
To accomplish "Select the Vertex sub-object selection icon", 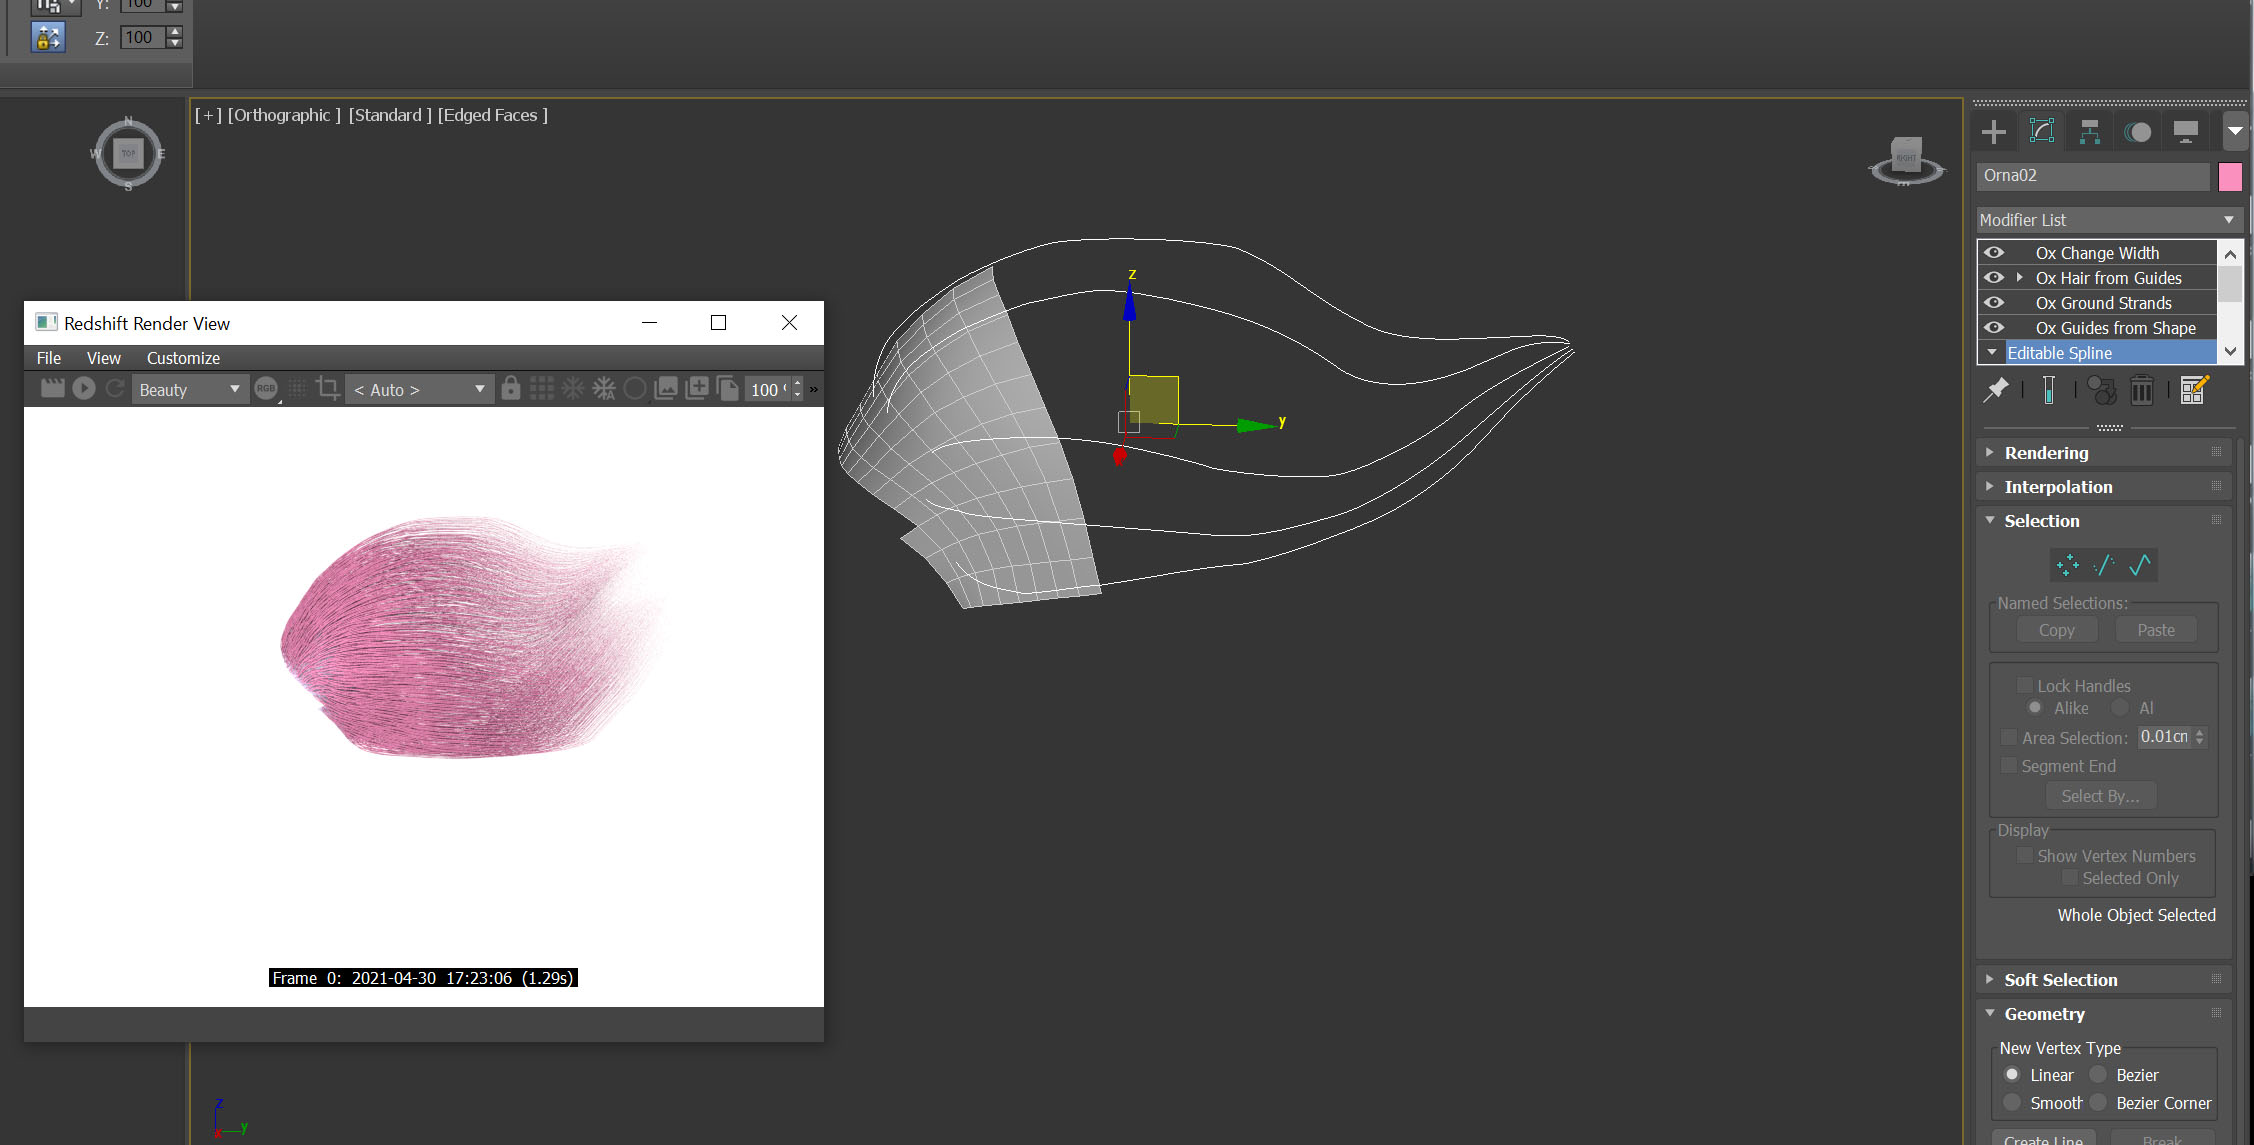I will pyautogui.click(x=2067, y=565).
